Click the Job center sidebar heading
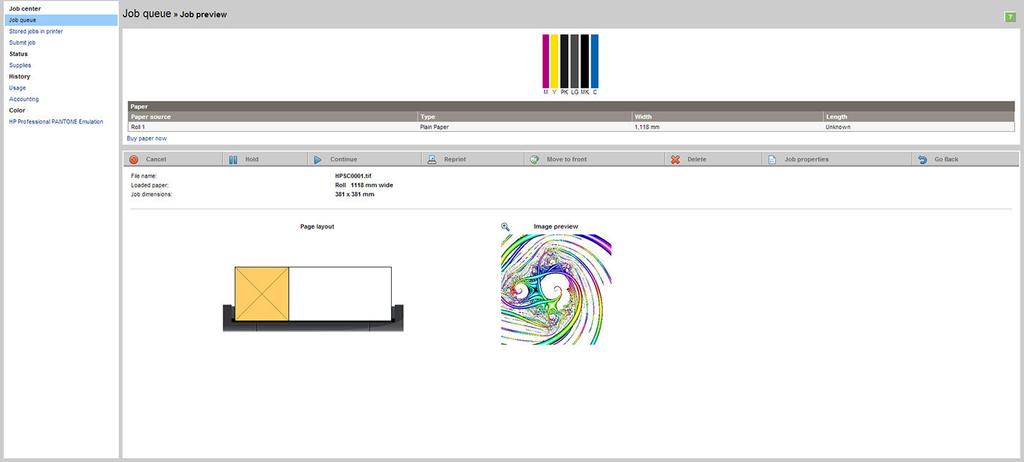1024x462 pixels. click(25, 9)
